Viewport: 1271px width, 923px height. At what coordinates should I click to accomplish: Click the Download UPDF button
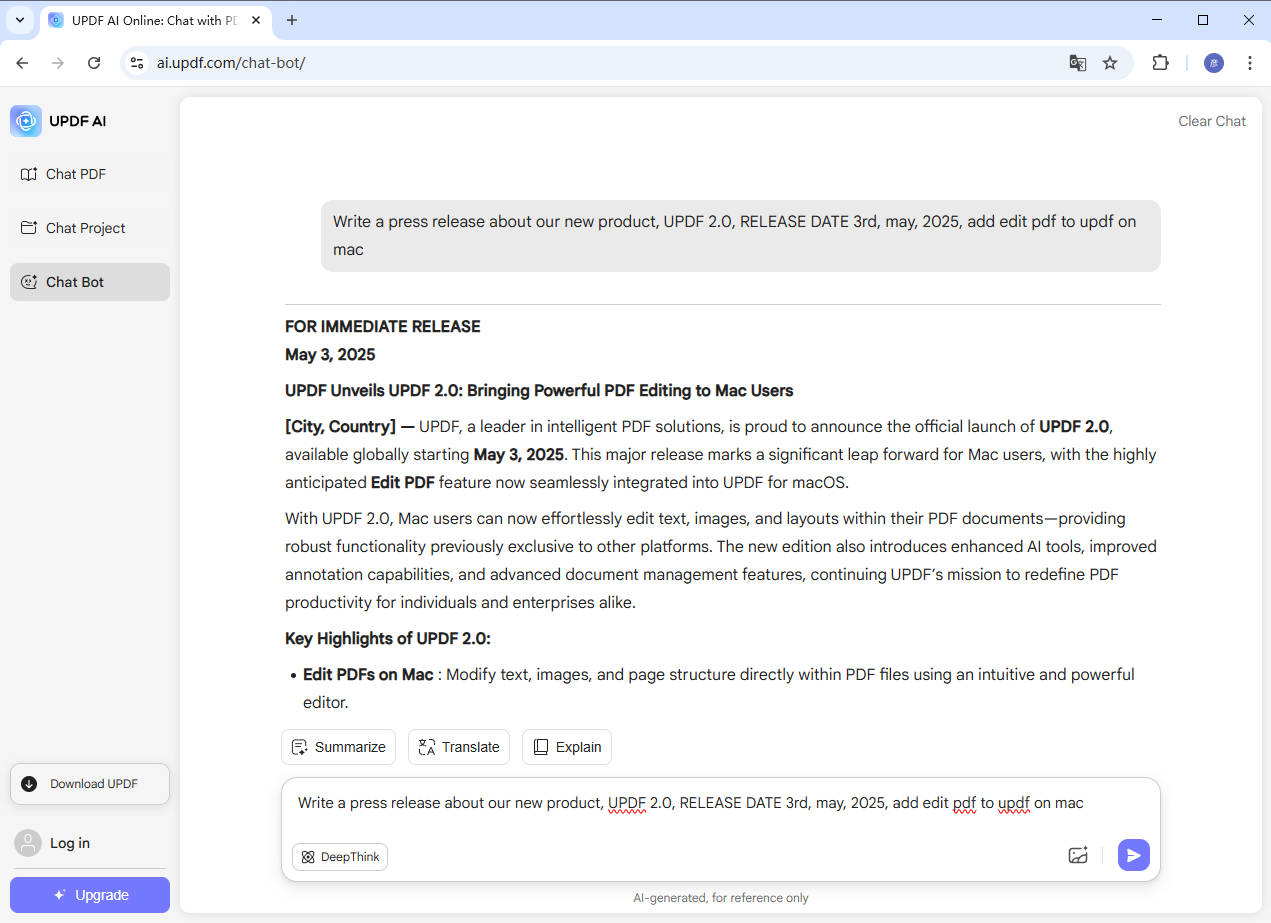coord(90,784)
